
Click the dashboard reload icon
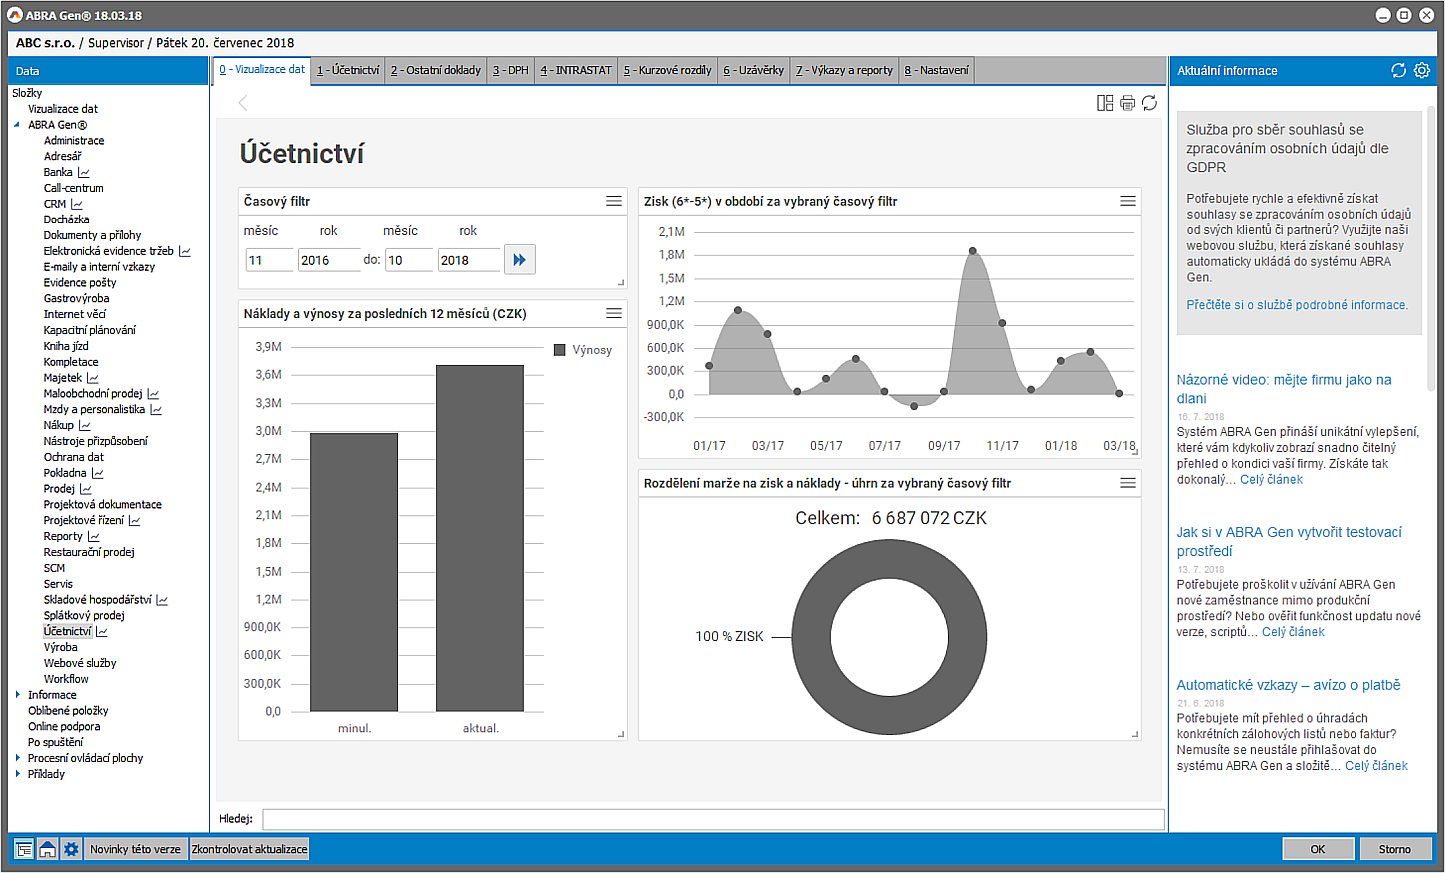[1150, 103]
